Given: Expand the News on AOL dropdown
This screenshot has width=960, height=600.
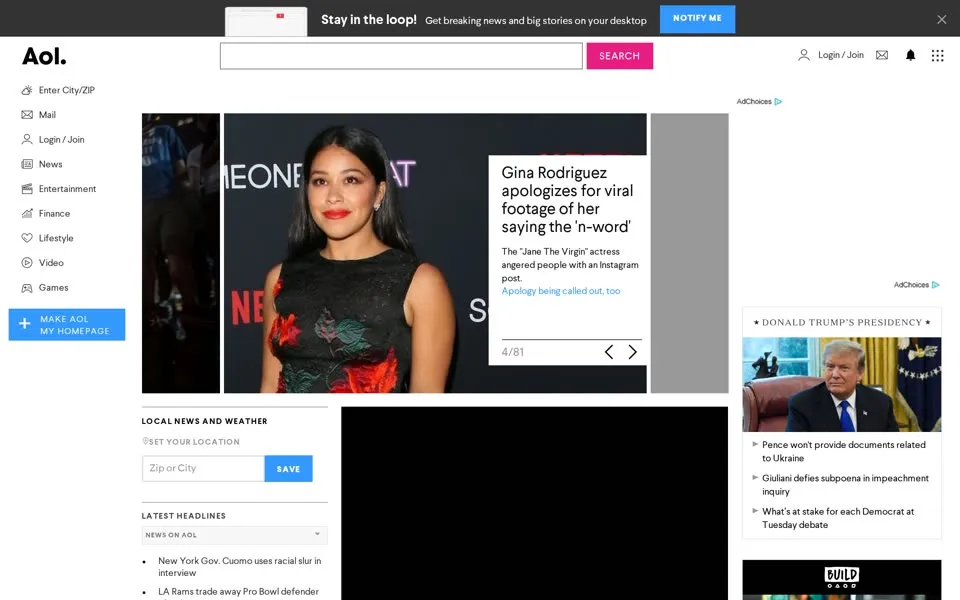Looking at the screenshot, I should point(234,535).
